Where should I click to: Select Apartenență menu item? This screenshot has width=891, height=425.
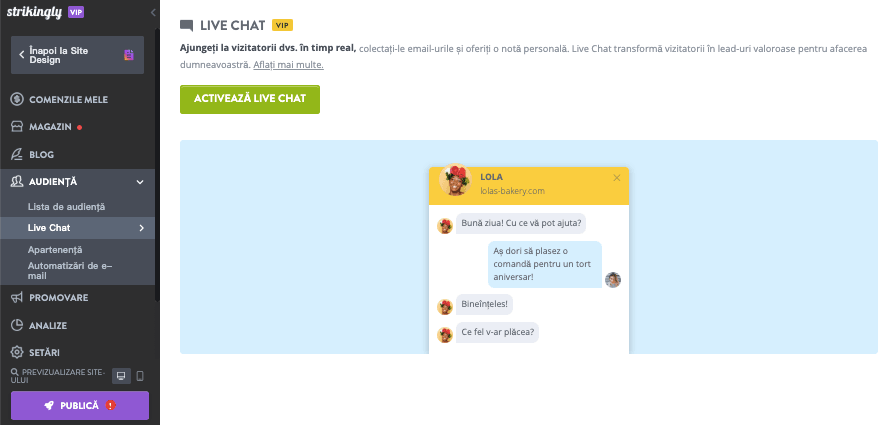click(55, 249)
